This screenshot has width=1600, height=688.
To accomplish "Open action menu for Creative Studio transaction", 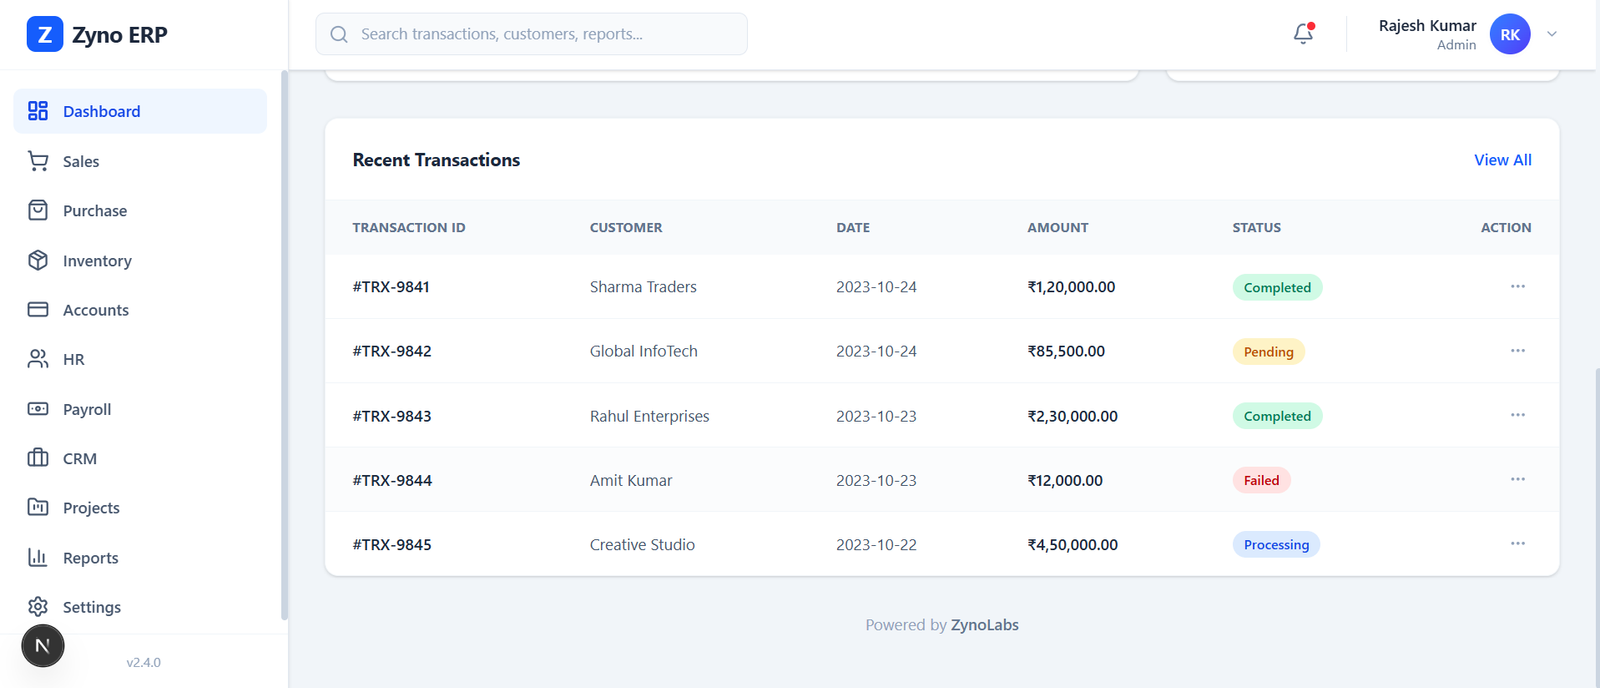I will tap(1517, 544).
